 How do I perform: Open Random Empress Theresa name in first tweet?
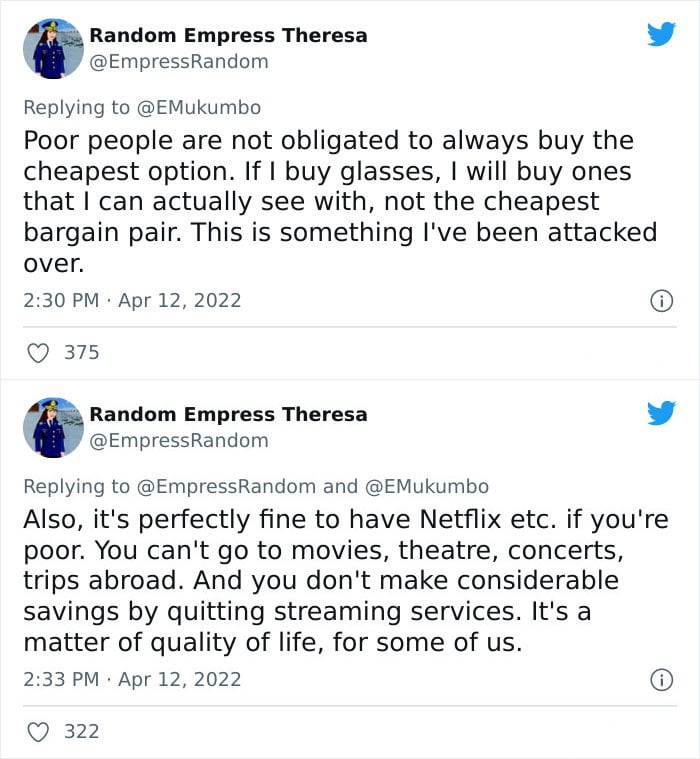(228, 35)
